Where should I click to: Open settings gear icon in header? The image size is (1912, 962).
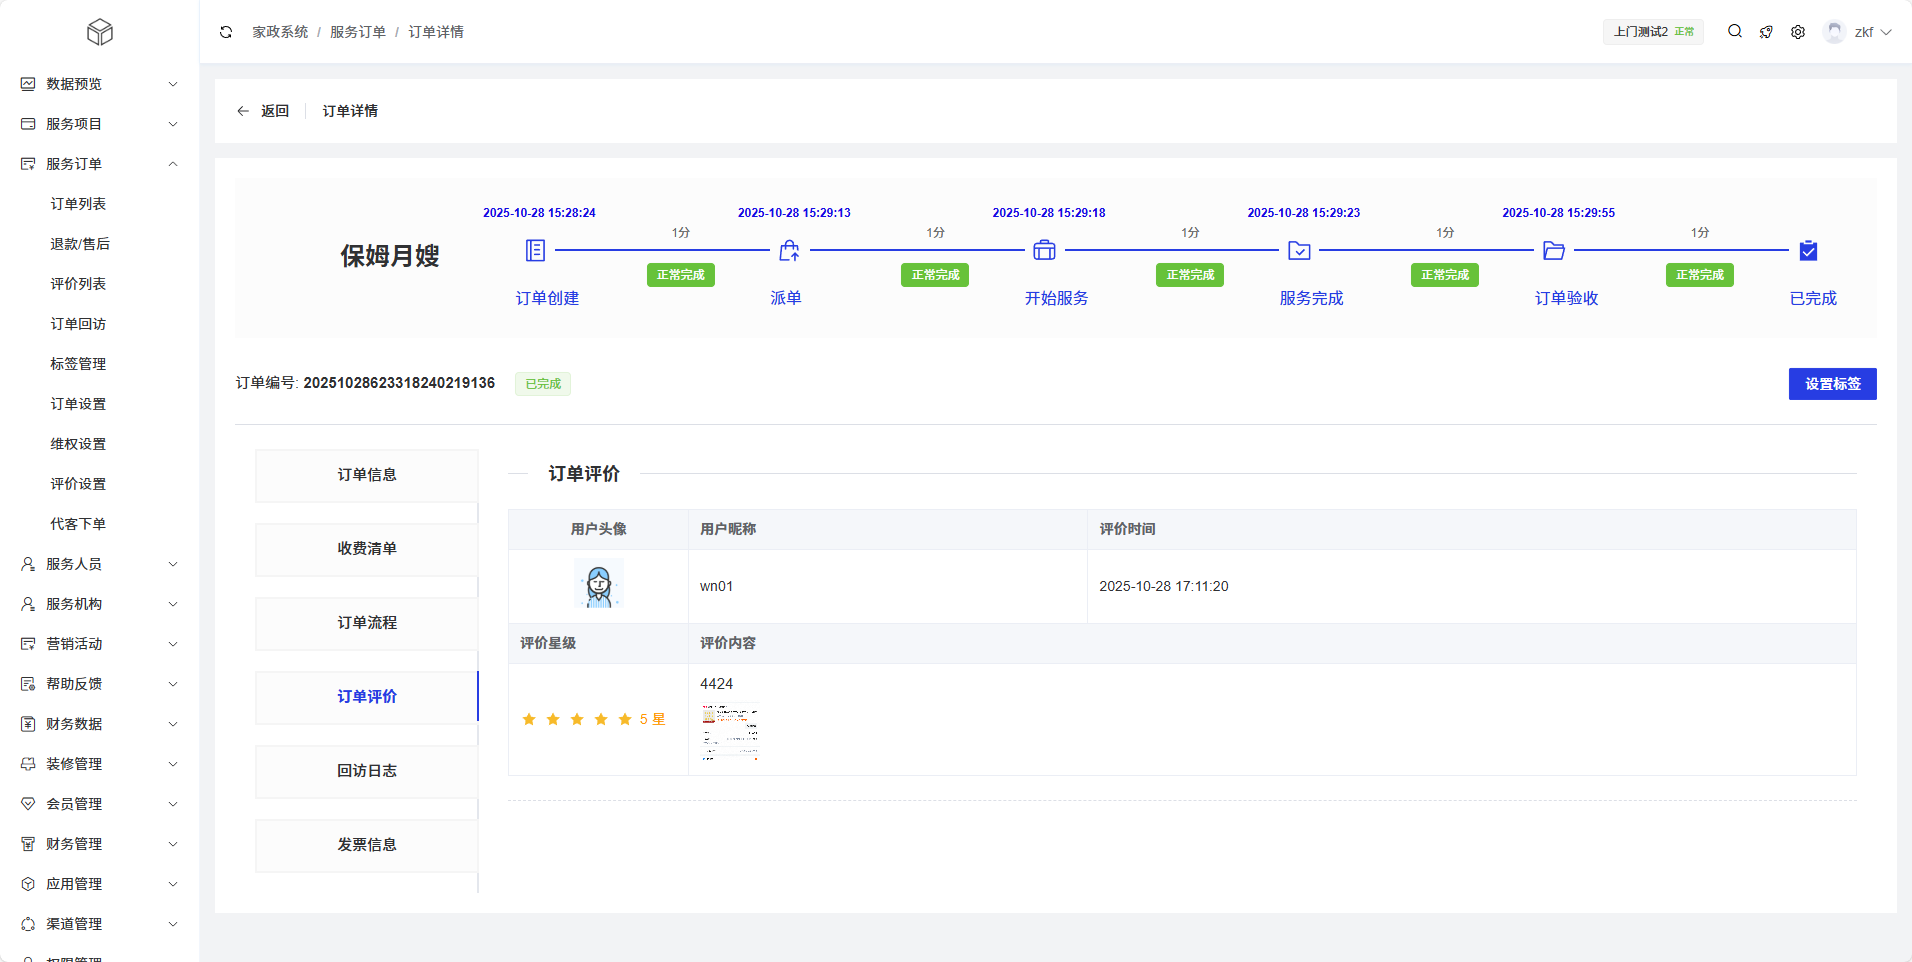pyautogui.click(x=1798, y=32)
